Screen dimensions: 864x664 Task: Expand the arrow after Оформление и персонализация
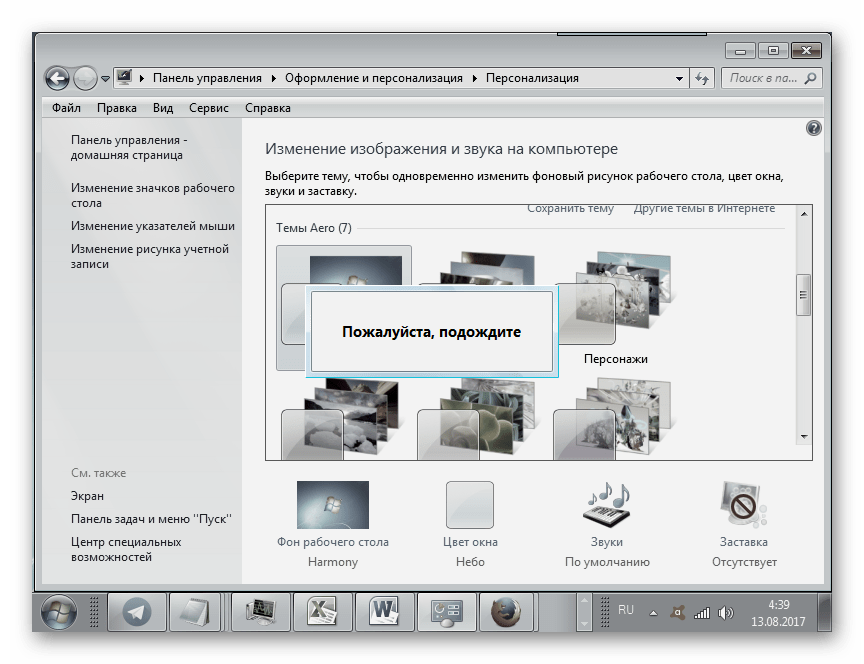[474, 78]
